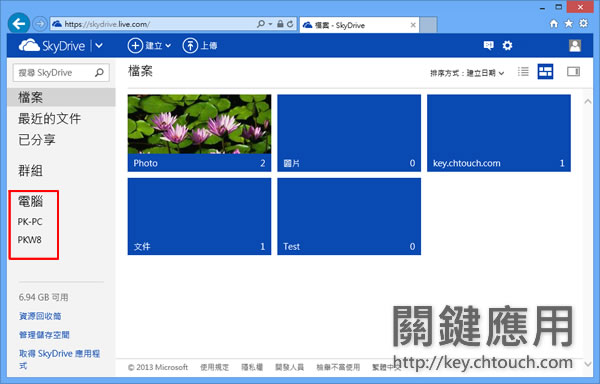Image resolution: width=600 pixels, height=384 pixels.
Task: Click the 使用規定 footer link
Action: pos(214,367)
